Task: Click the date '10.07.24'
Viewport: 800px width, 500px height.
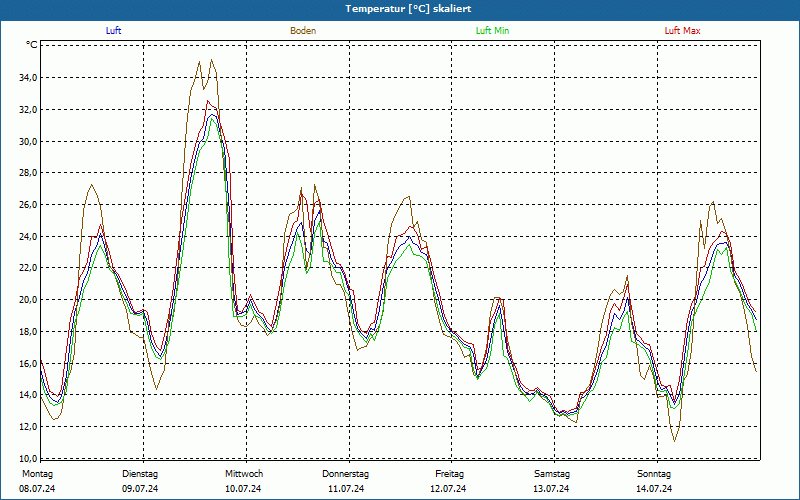Action: coord(243,489)
